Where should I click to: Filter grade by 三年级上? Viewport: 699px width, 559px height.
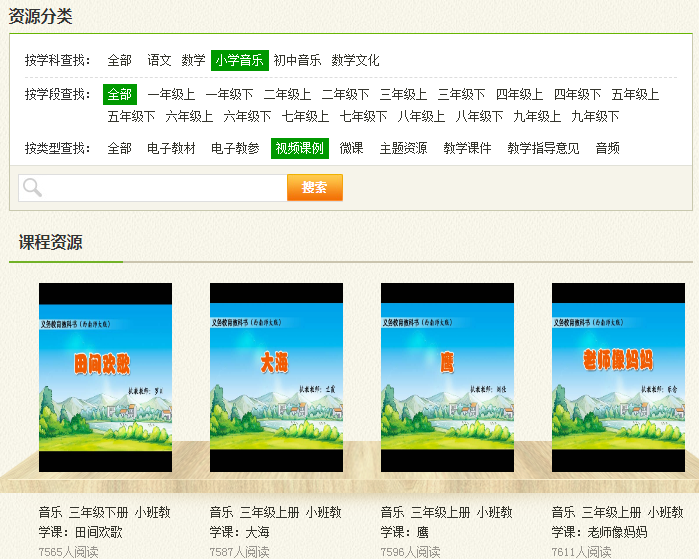(x=403, y=95)
